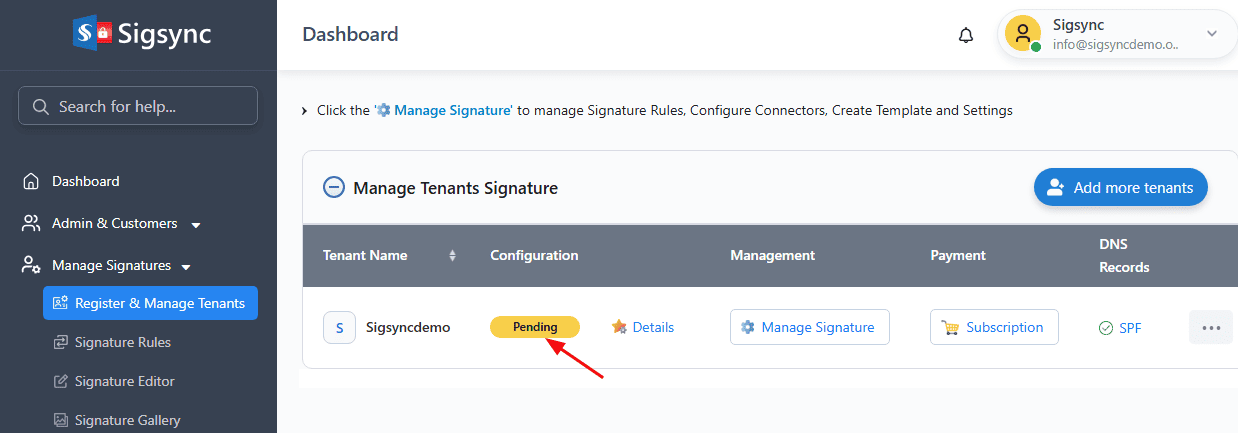Click the Signature Editor sidebar icon
Screen dimensions: 1238x433
click(x=61, y=381)
